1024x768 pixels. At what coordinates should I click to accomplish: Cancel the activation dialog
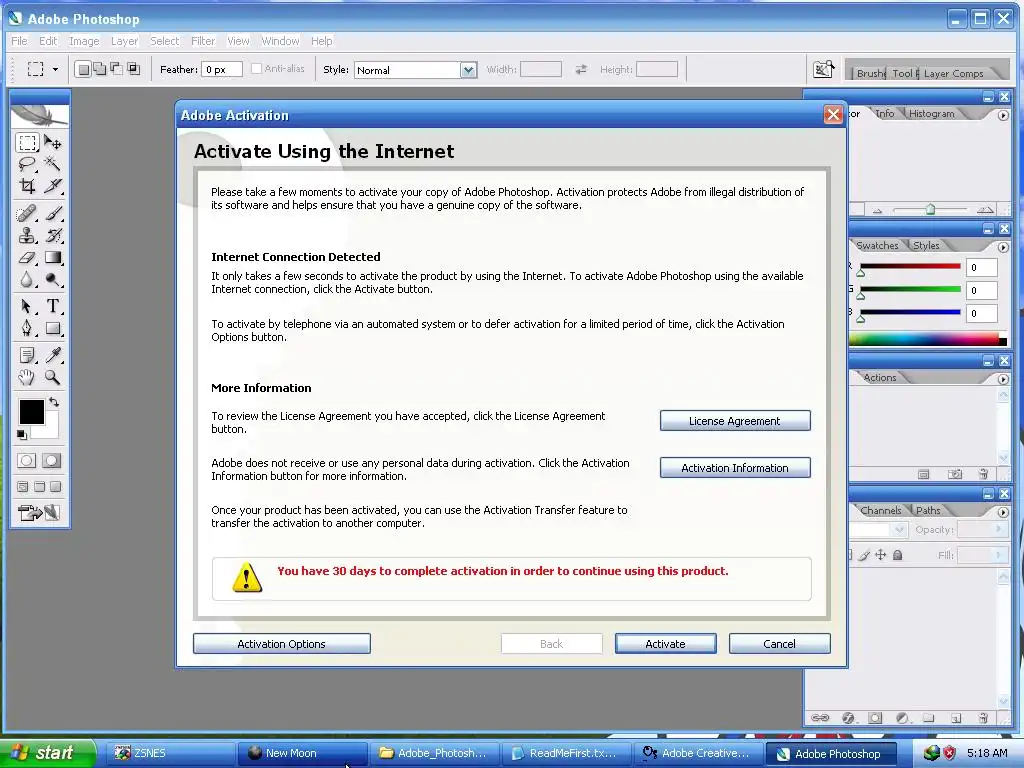pyautogui.click(x=780, y=643)
